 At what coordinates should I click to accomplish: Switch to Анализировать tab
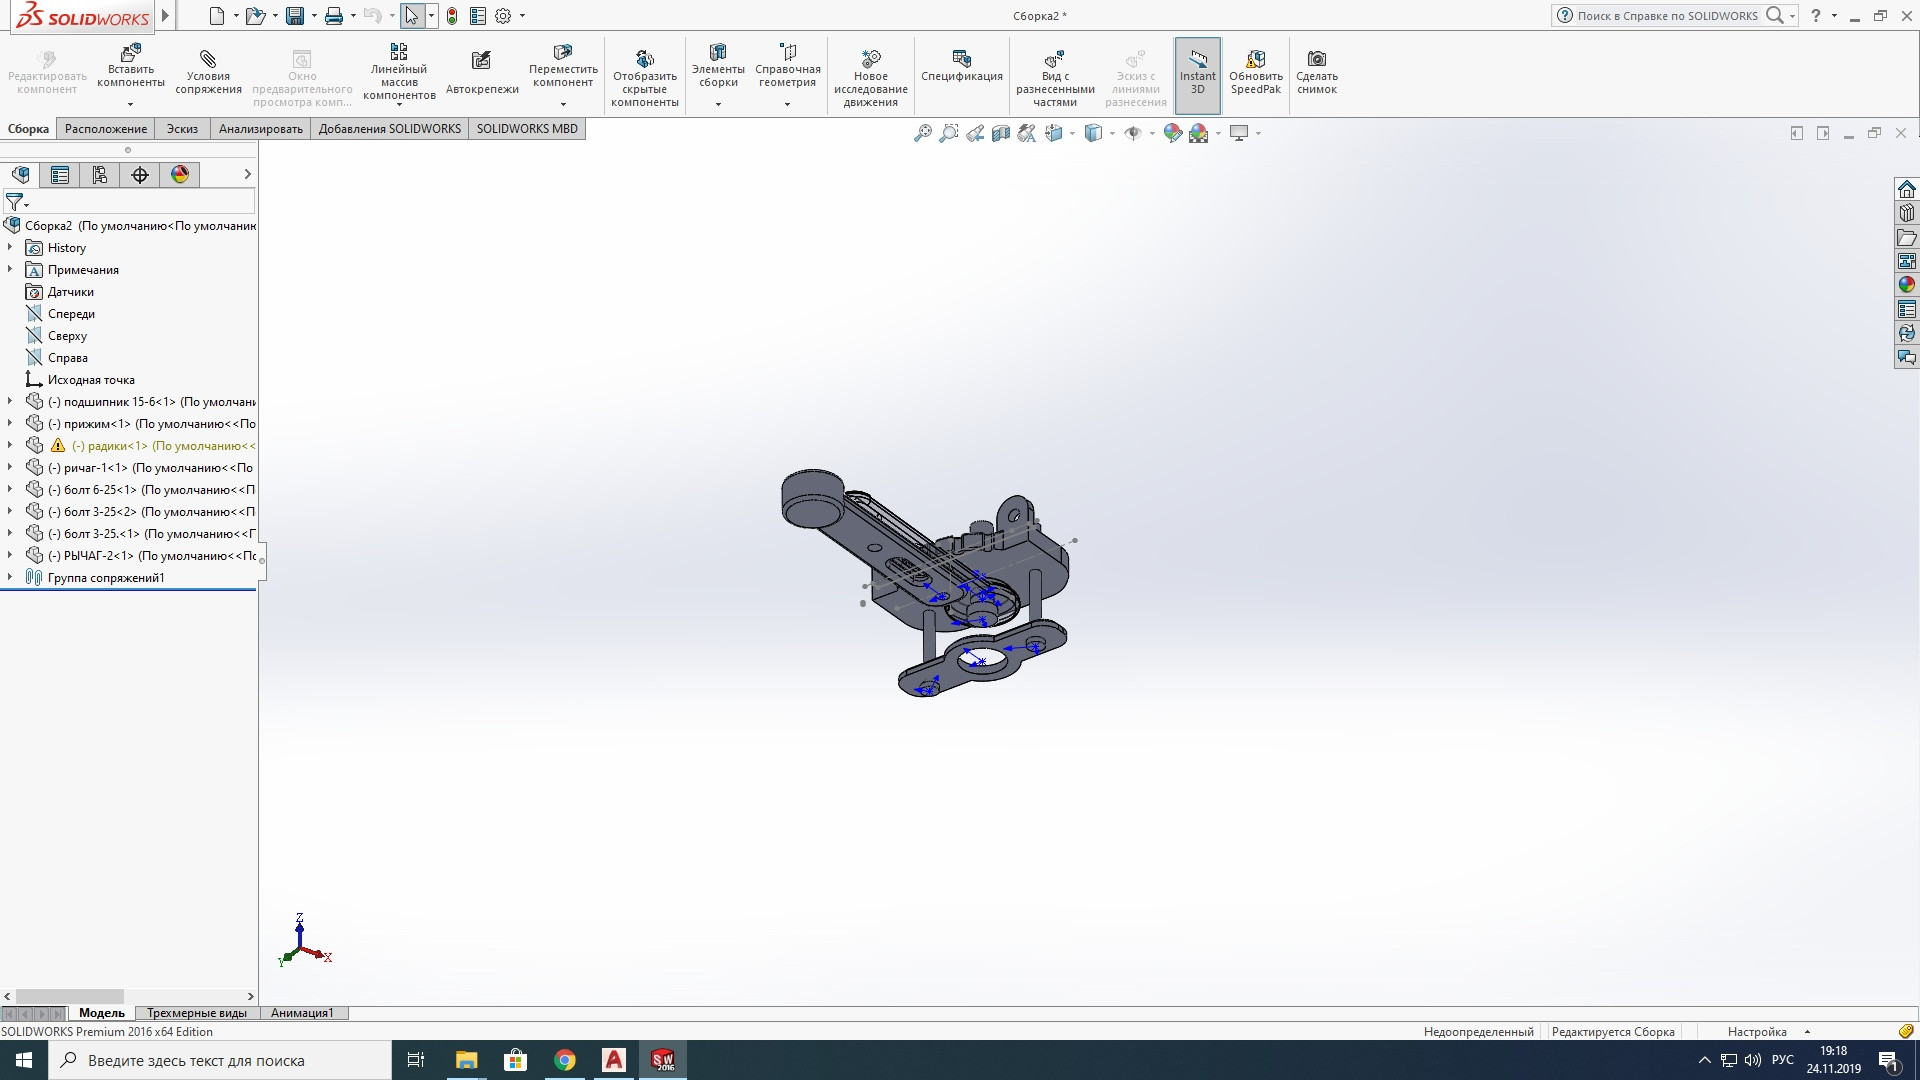click(x=260, y=129)
